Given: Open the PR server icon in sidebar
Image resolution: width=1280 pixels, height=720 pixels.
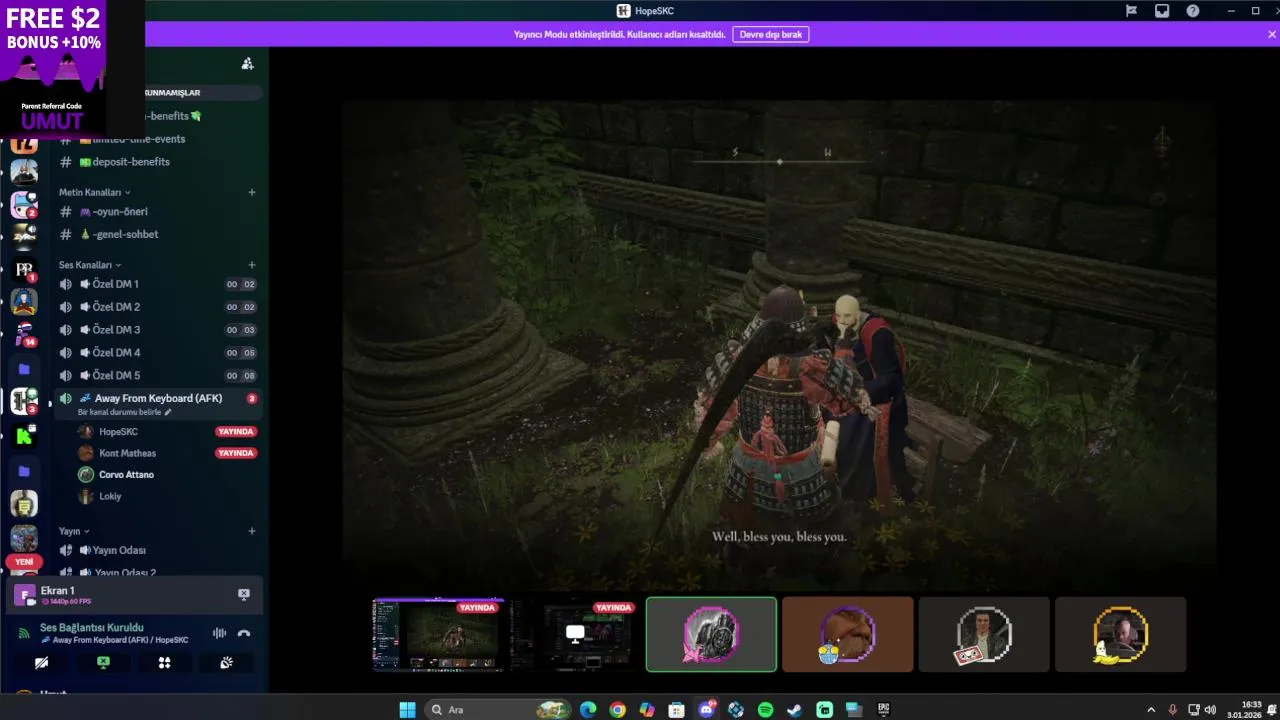Looking at the screenshot, I should 24,270.
